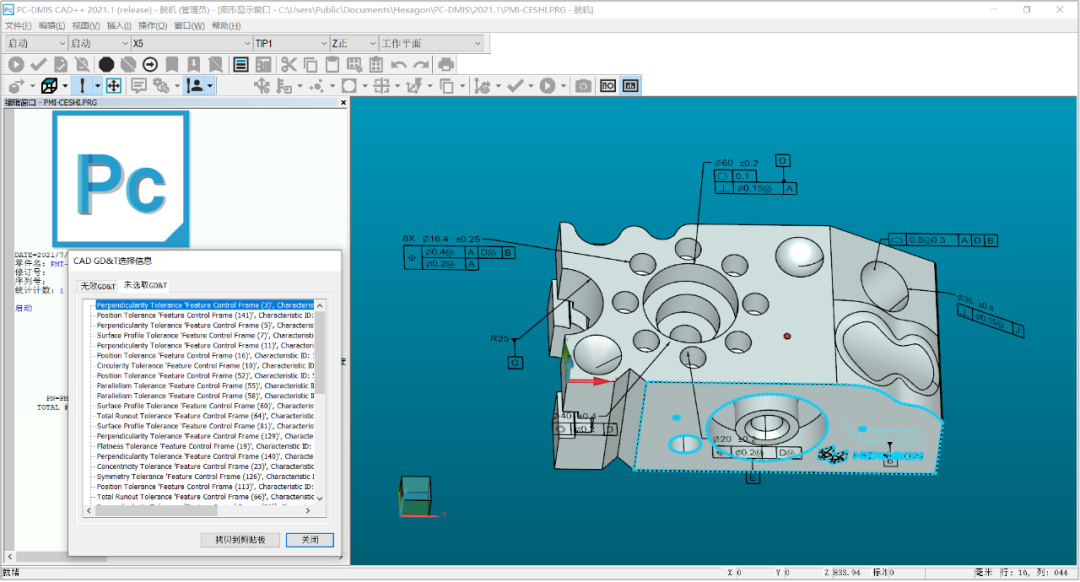Click the bookmark icon in the toolbar

click(x=172, y=65)
